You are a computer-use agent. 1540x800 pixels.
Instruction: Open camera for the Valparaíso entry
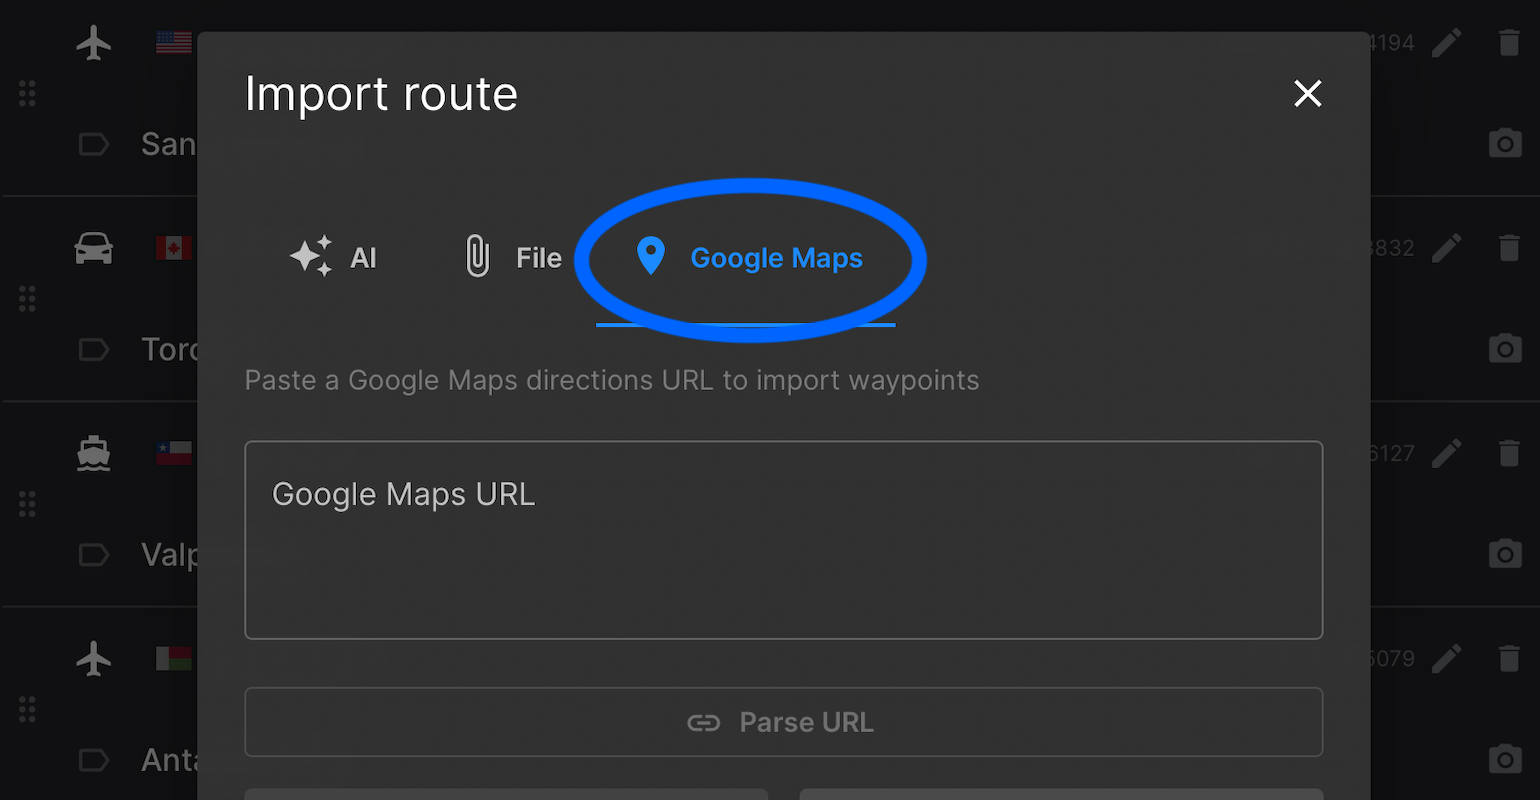1505,554
